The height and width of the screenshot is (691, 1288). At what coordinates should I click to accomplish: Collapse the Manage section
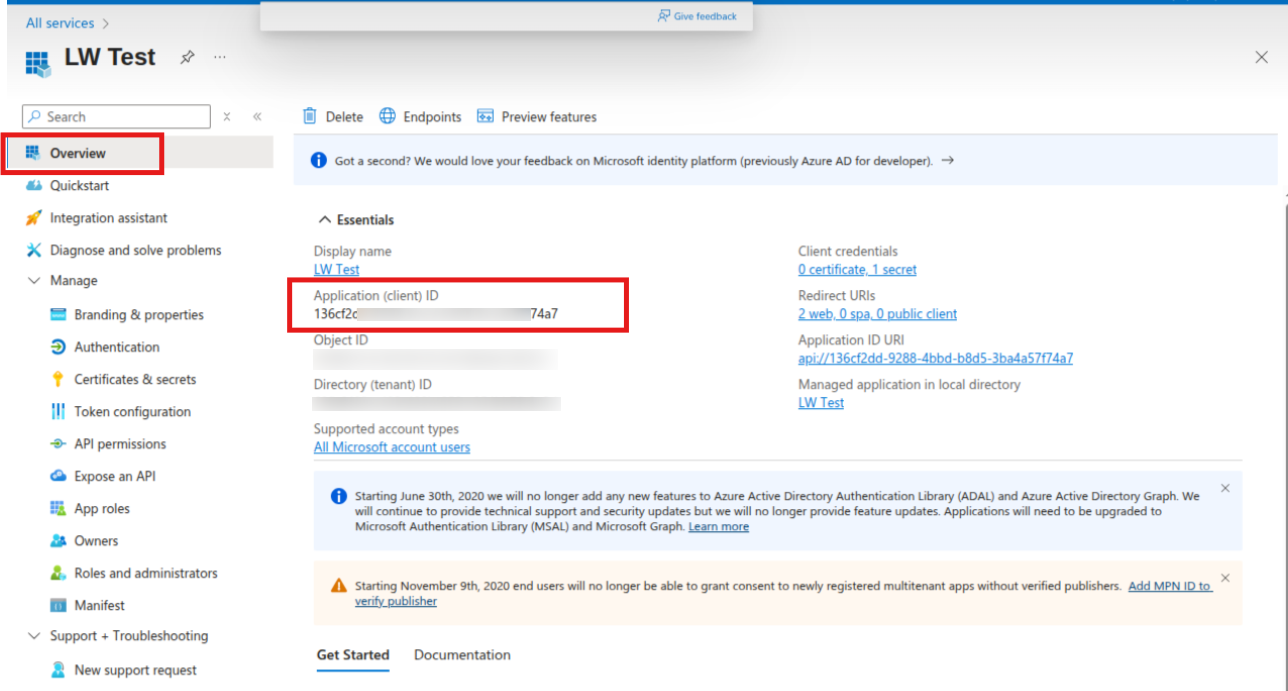pos(34,281)
